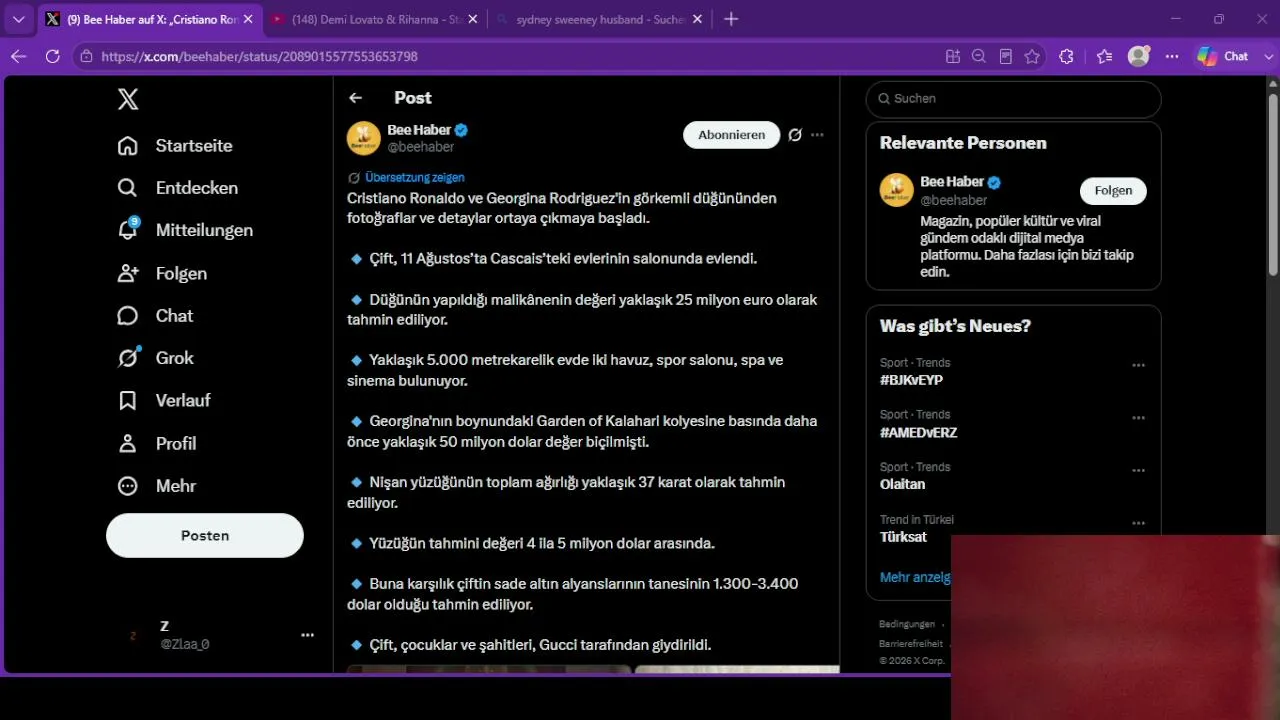Open the #BJKvEYP trend

tap(911, 380)
